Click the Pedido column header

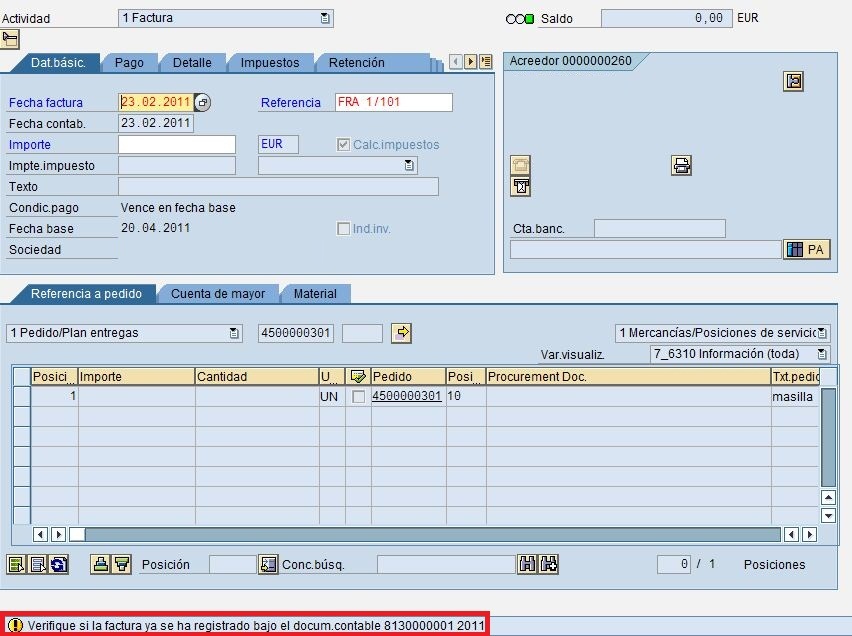point(408,377)
